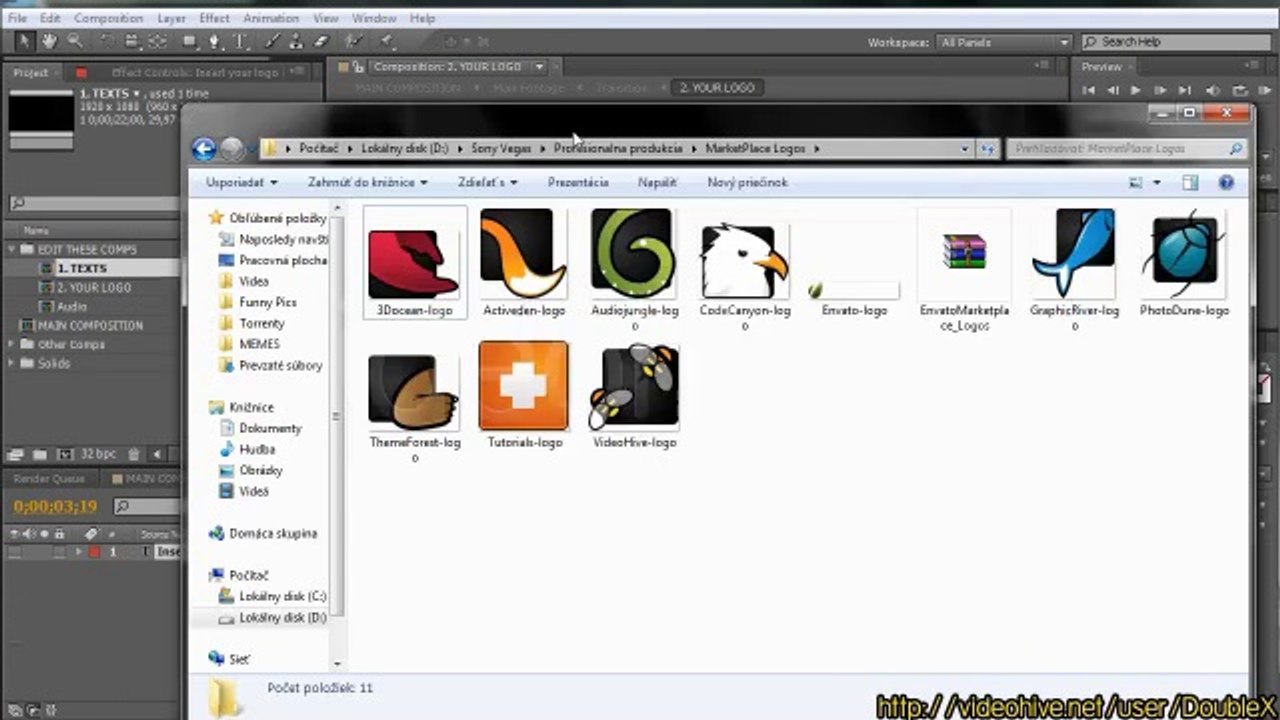The image size is (1280, 720).
Task: Expand the Other Comps folder
Action: click(12, 344)
